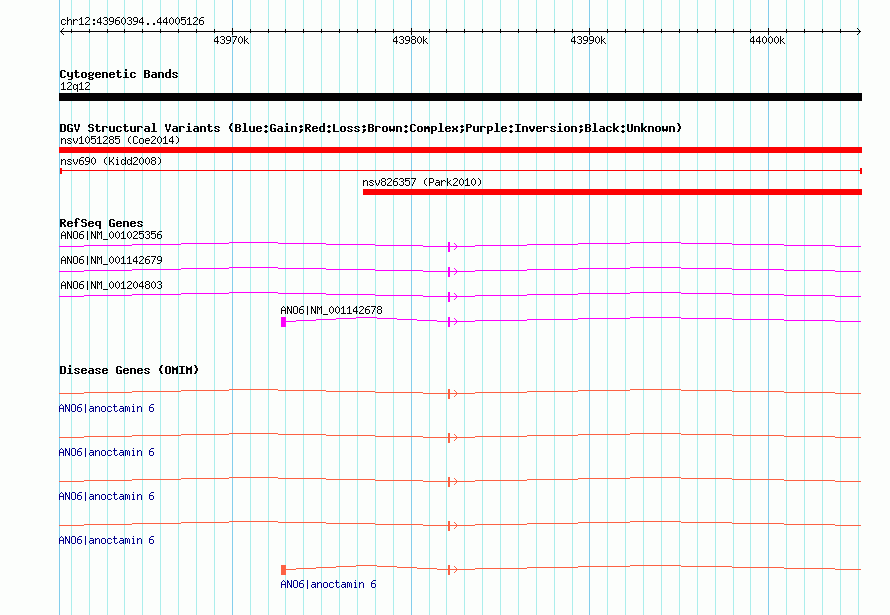Click the 44000k ruler tick label

pyautogui.click(x=767, y=40)
